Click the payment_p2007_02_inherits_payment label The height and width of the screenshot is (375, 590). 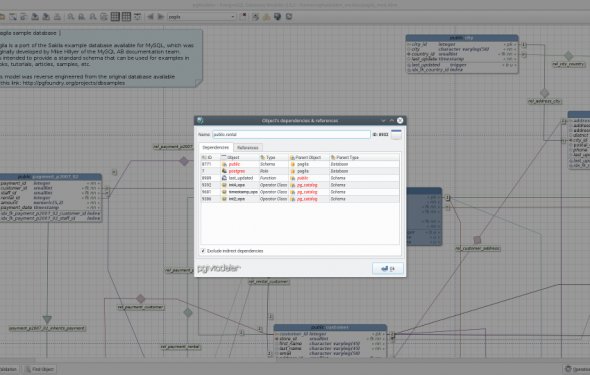pos(47,328)
